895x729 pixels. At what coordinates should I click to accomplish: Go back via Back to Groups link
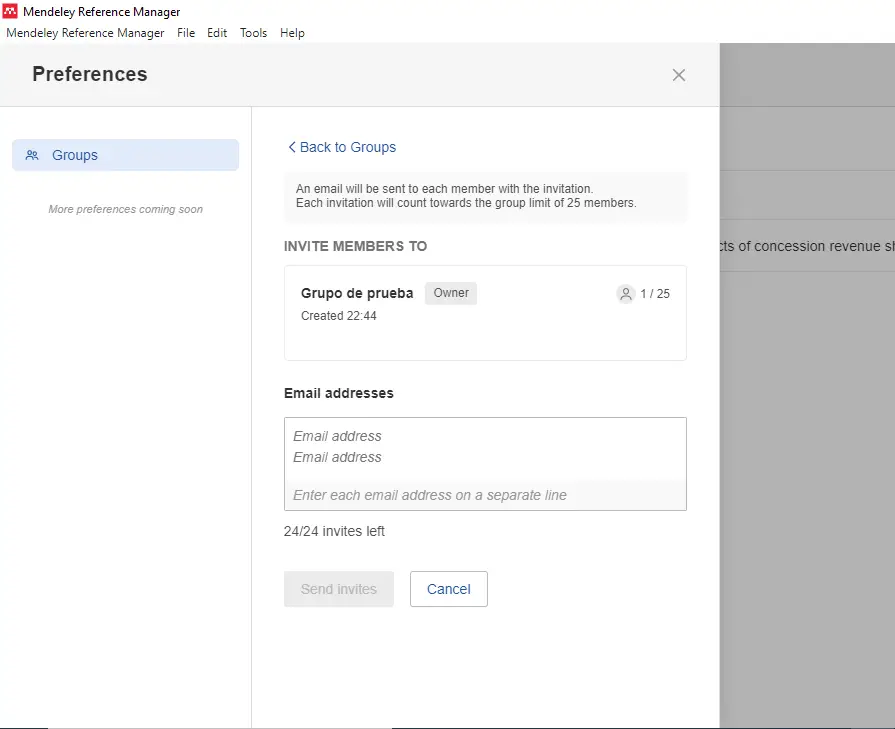(342, 147)
